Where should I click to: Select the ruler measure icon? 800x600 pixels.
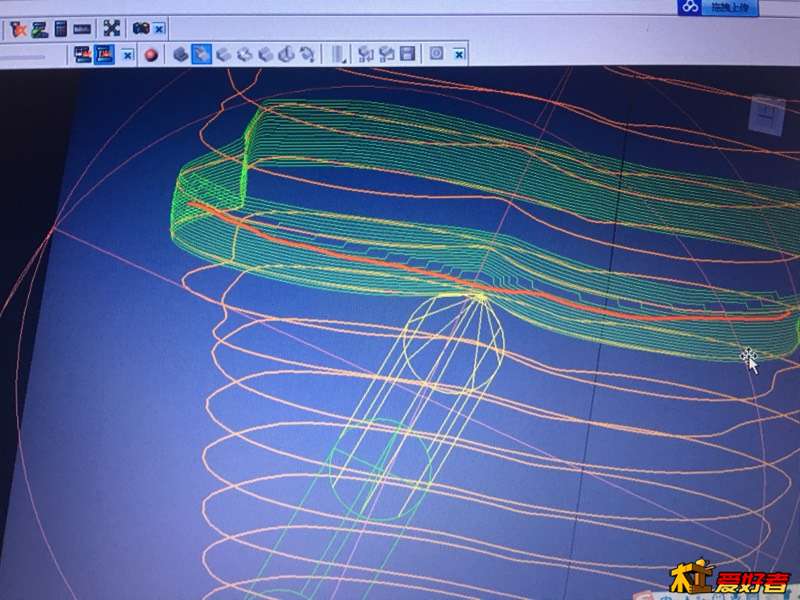82,29
